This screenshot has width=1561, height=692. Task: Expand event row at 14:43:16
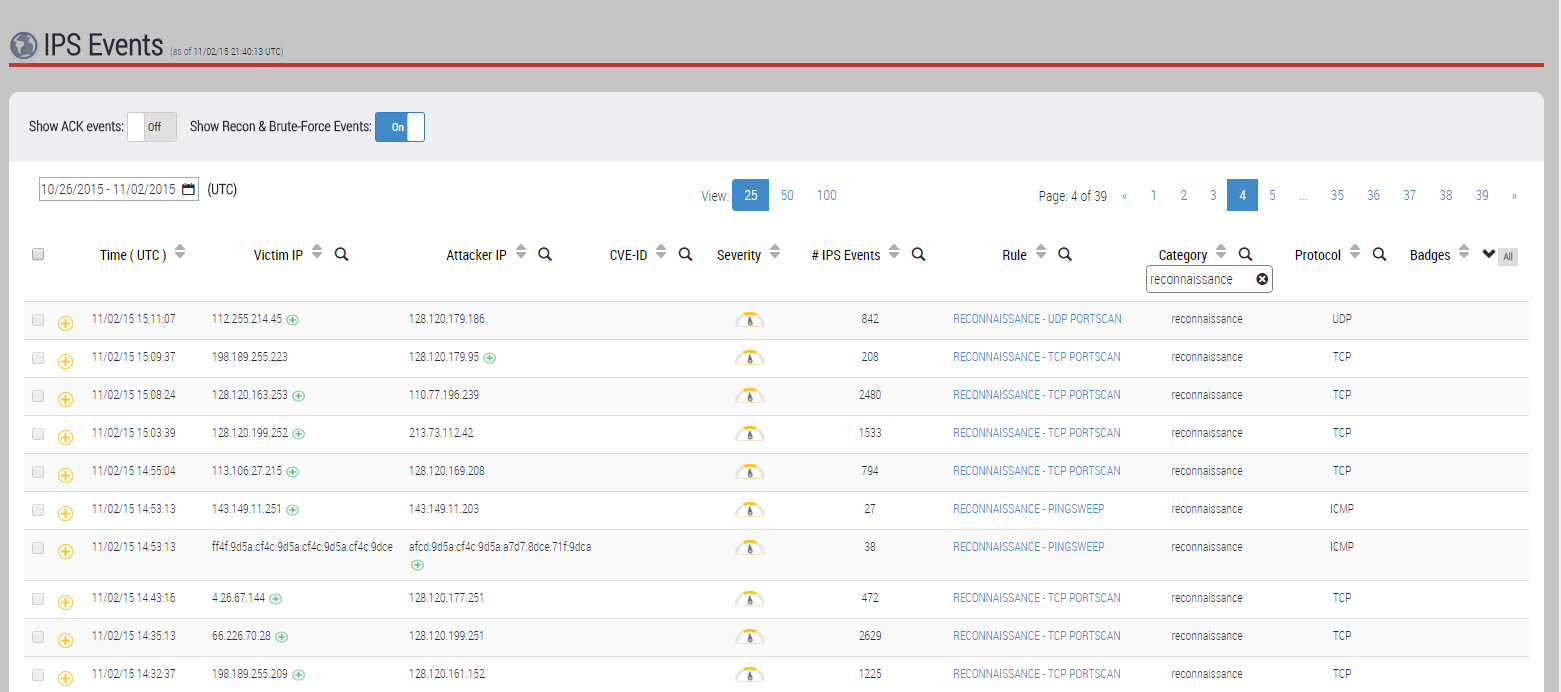66,602
